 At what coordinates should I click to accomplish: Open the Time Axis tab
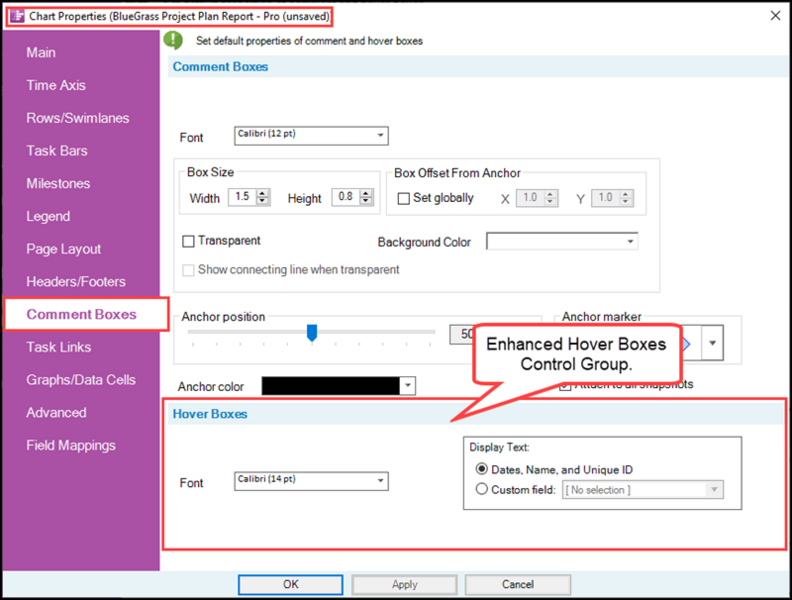[56, 85]
